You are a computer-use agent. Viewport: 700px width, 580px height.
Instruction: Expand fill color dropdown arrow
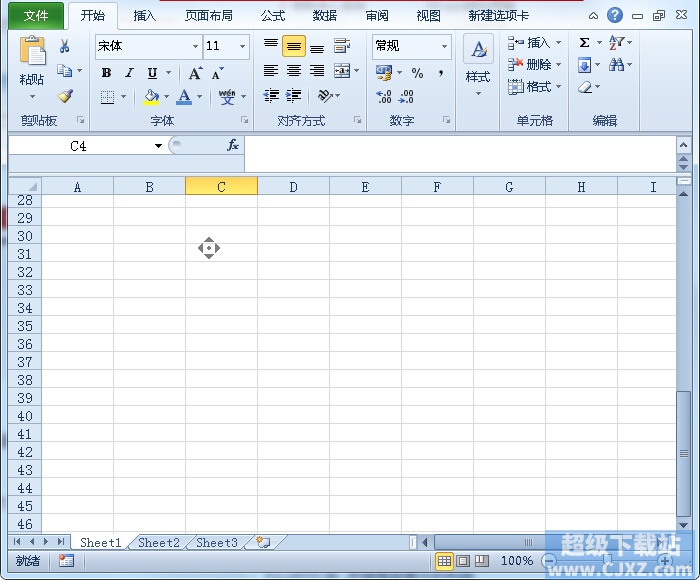tap(167, 96)
